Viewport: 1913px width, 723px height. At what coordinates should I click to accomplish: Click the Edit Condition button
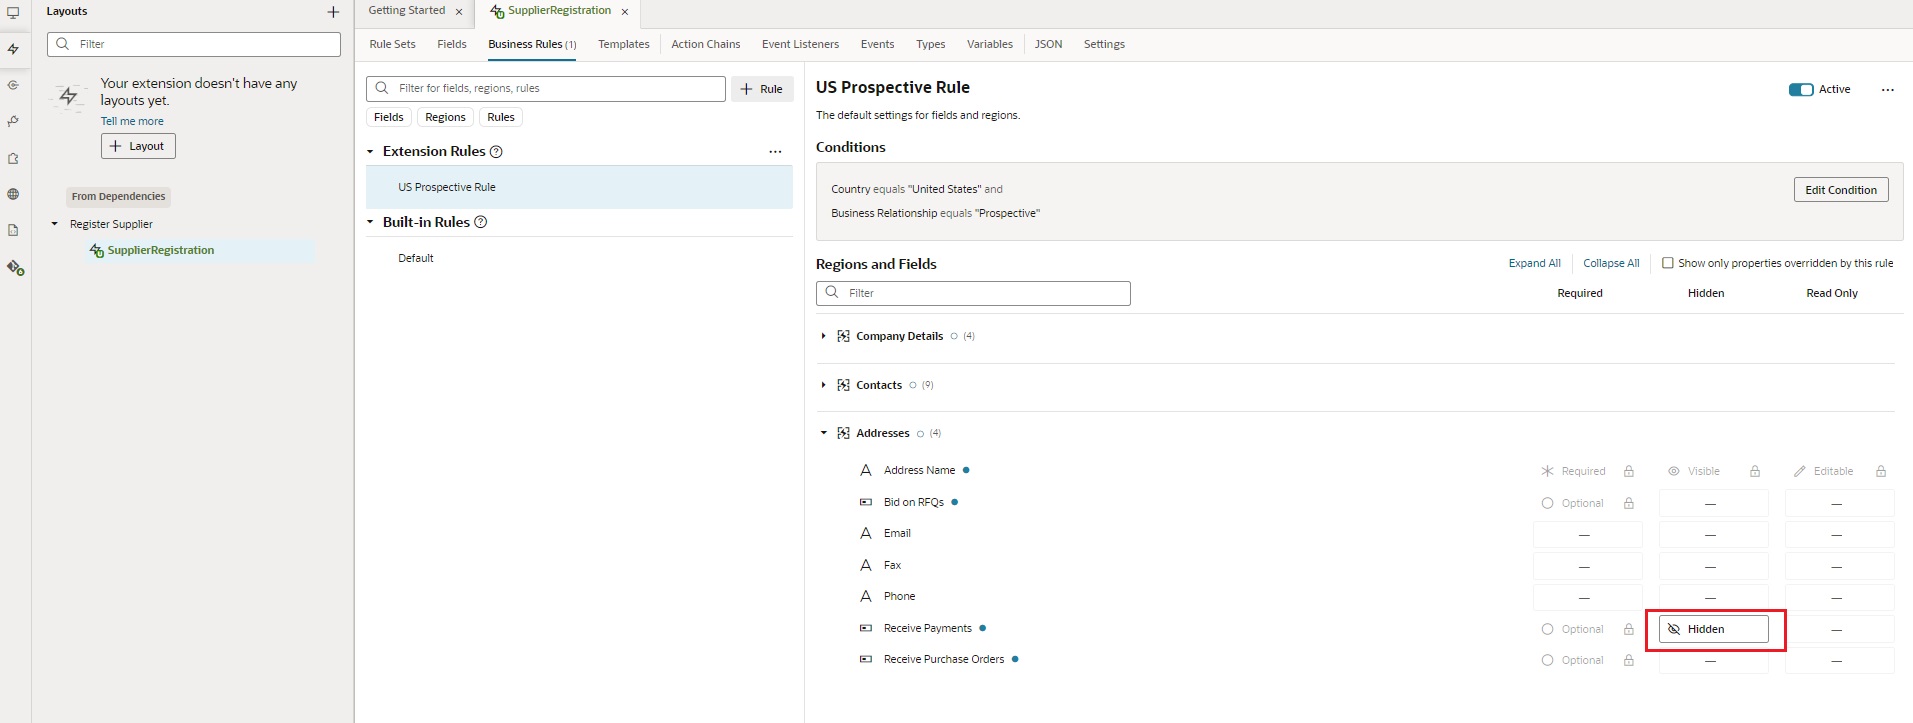pyautogui.click(x=1841, y=190)
